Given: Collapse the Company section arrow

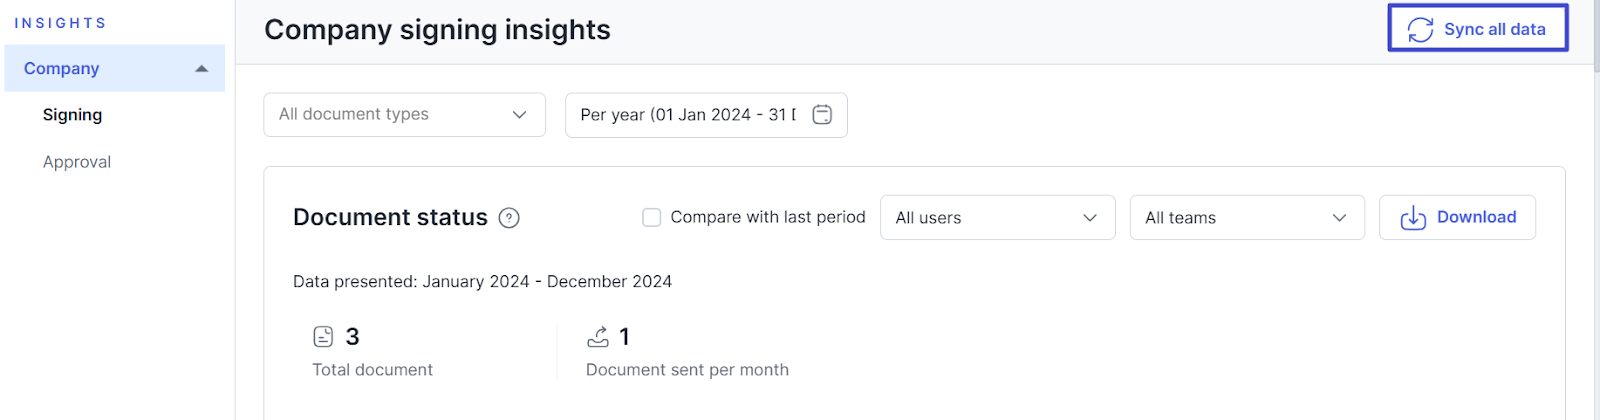Looking at the screenshot, I should tap(201, 69).
